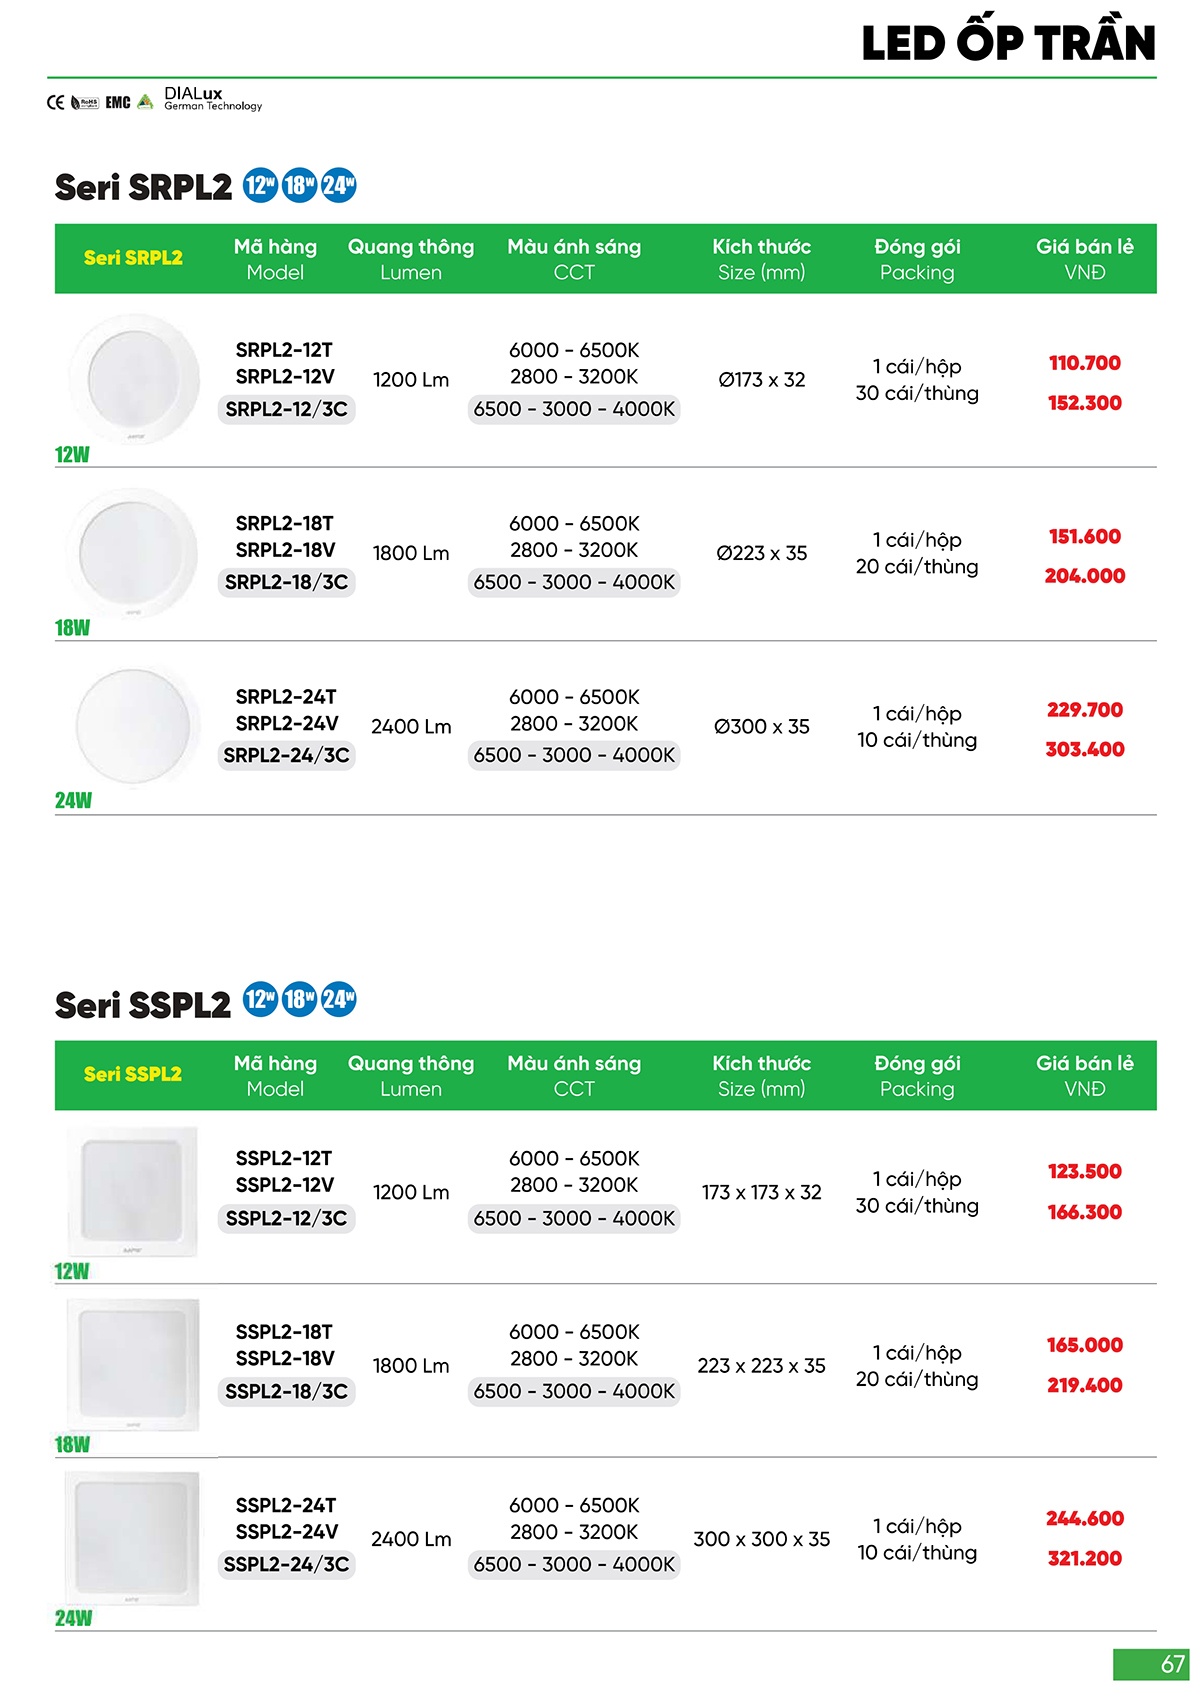Select the 24W badge beside Seri SSPL2

(x=339, y=999)
